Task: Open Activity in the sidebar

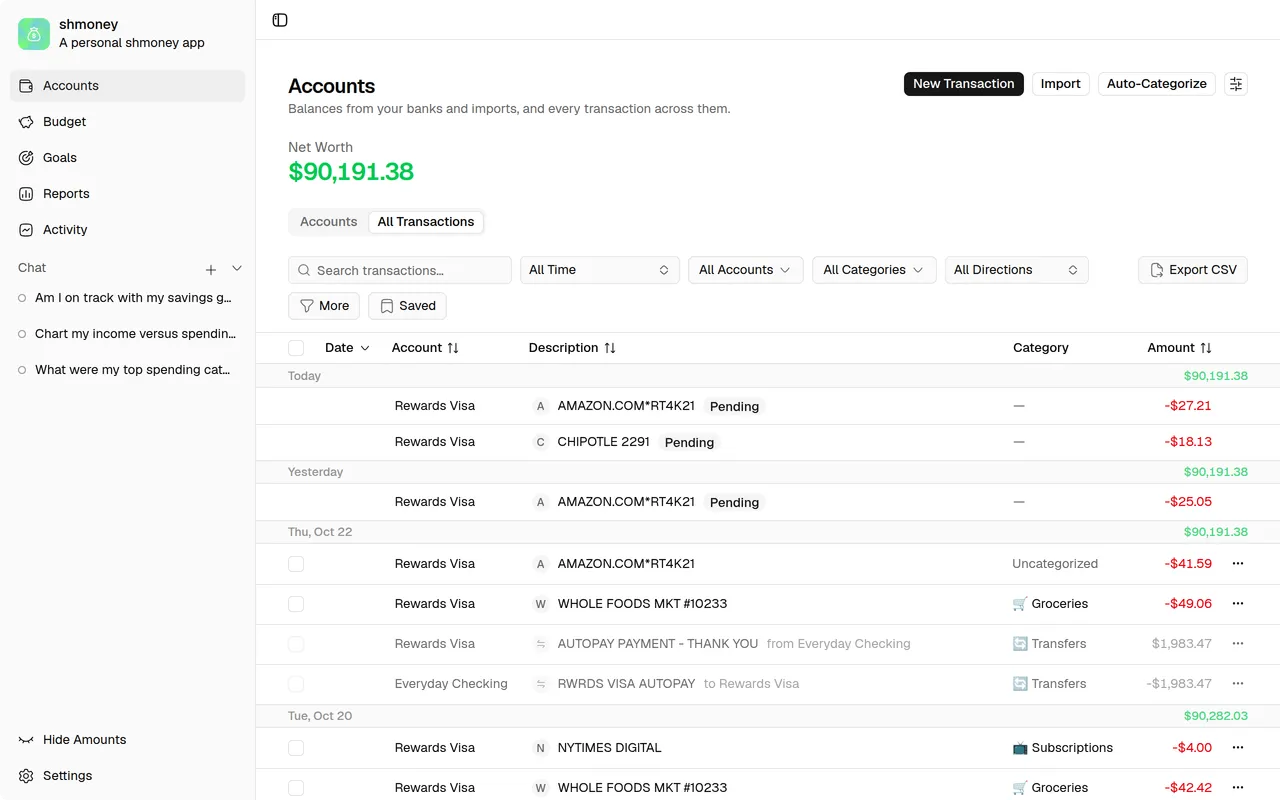Action: point(127,230)
